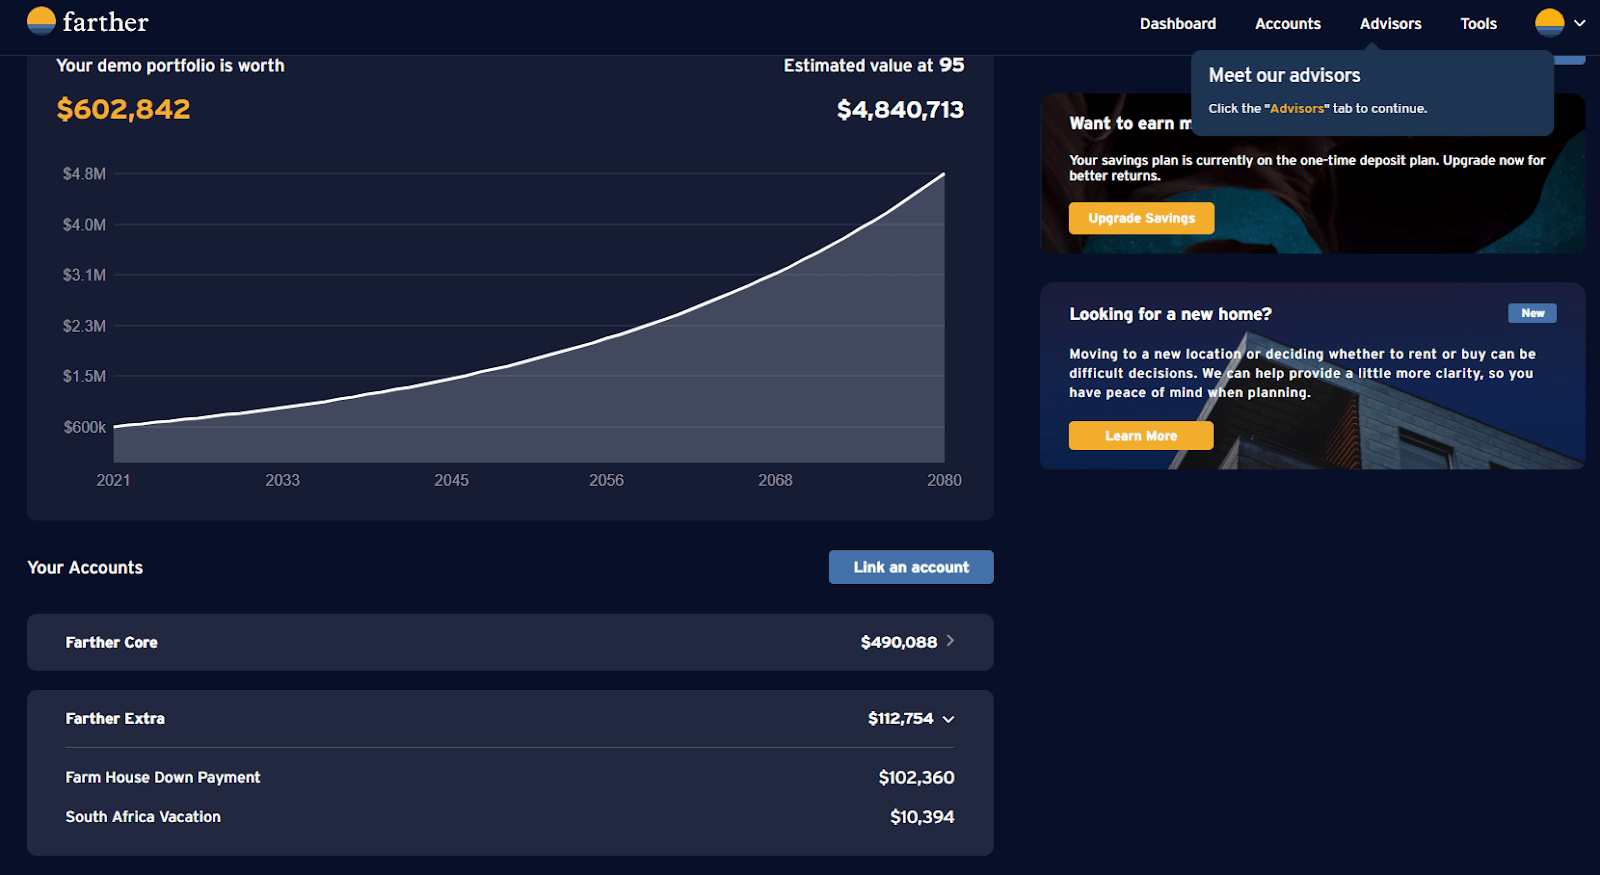Image resolution: width=1600 pixels, height=875 pixels.
Task: Click the $112,754 Farther Extra balance
Action: [x=900, y=719]
